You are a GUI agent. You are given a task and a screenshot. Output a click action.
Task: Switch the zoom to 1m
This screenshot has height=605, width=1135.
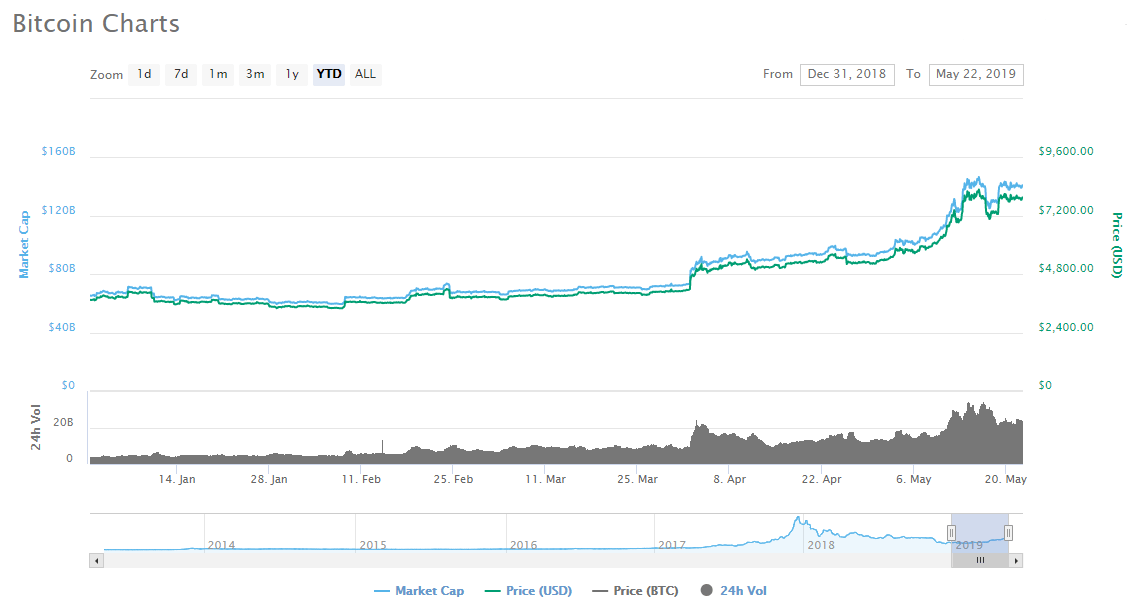[x=218, y=74]
